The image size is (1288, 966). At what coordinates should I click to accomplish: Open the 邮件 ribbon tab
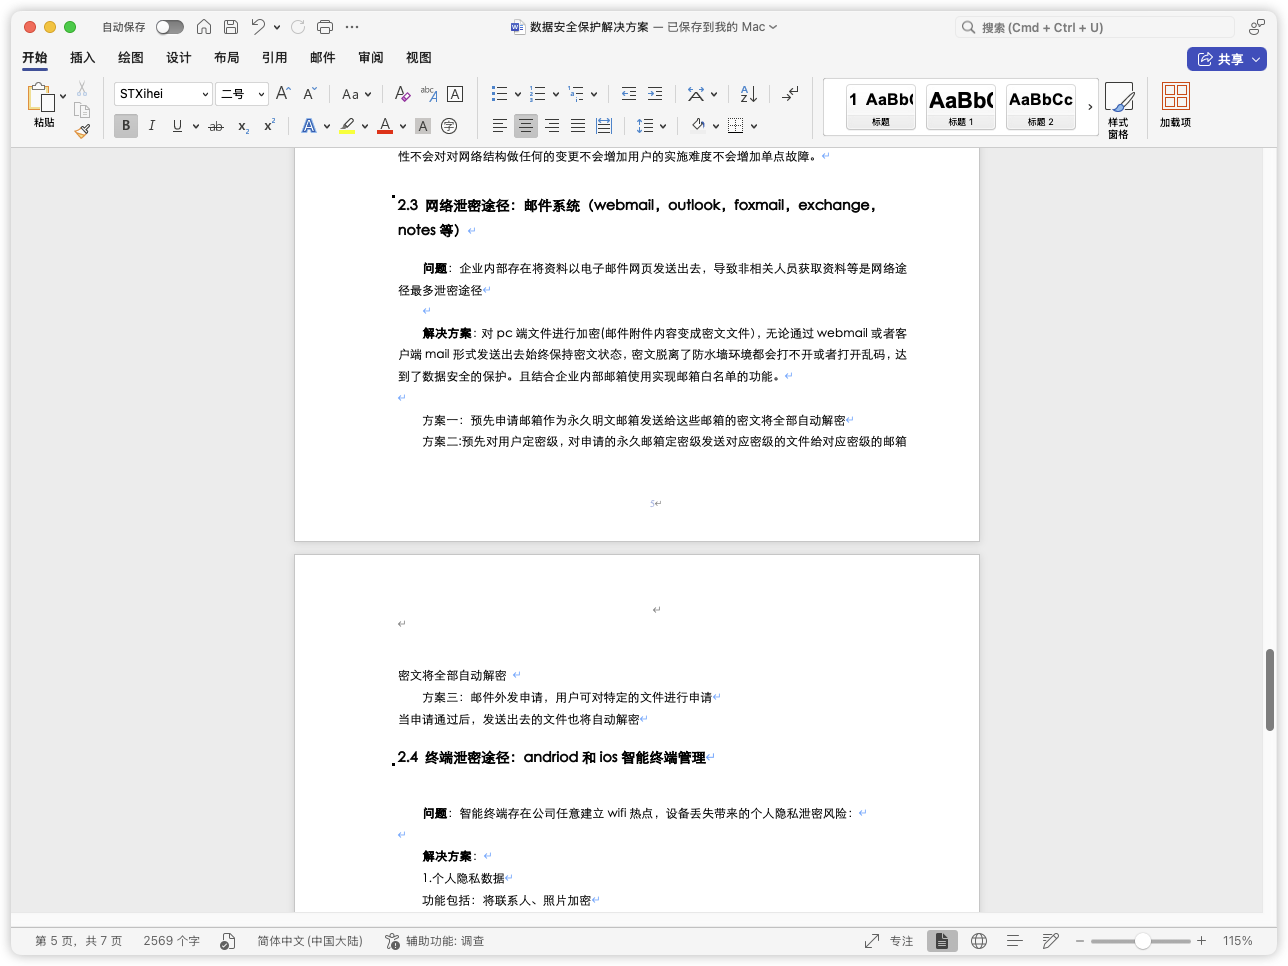tap(322, 58)
